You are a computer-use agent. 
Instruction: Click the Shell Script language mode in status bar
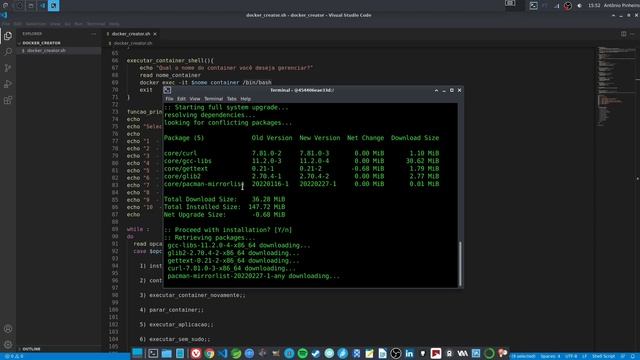point(603,356)
